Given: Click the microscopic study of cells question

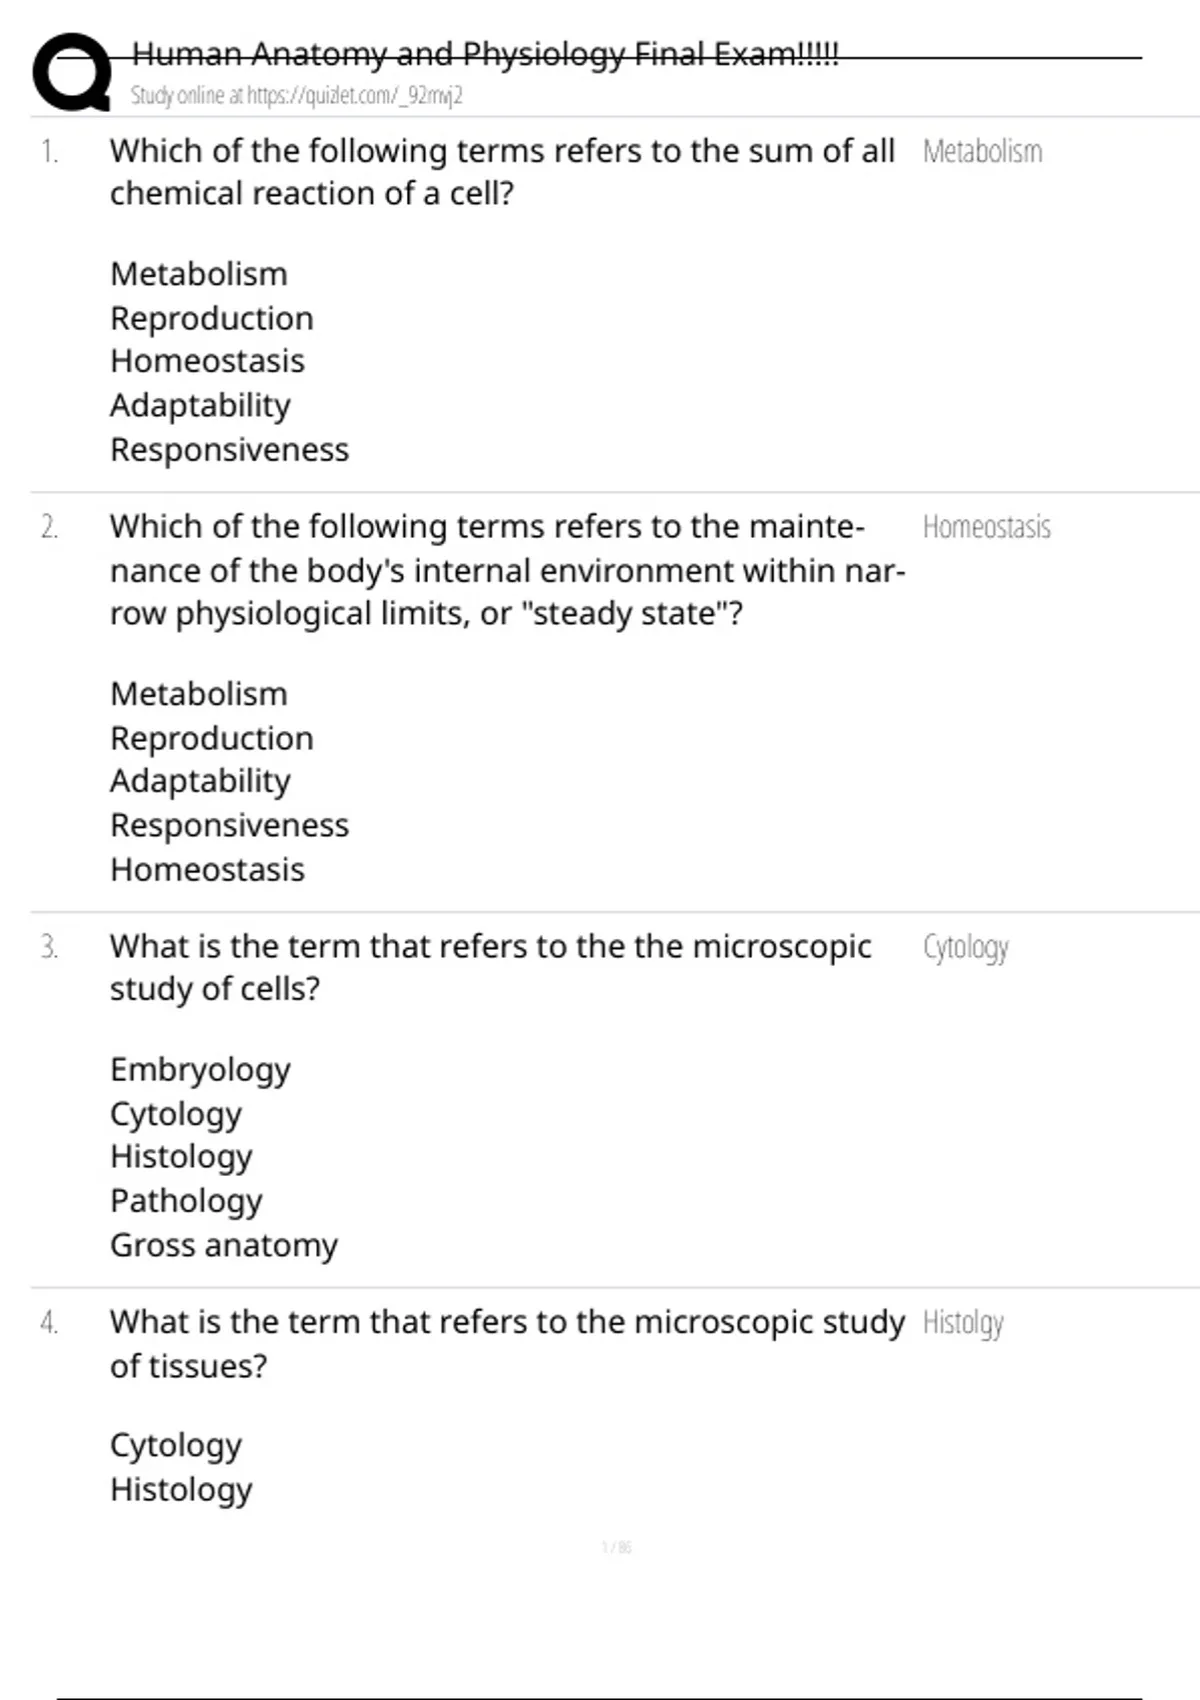Looking at the screenshot, I should coord(490,967).
